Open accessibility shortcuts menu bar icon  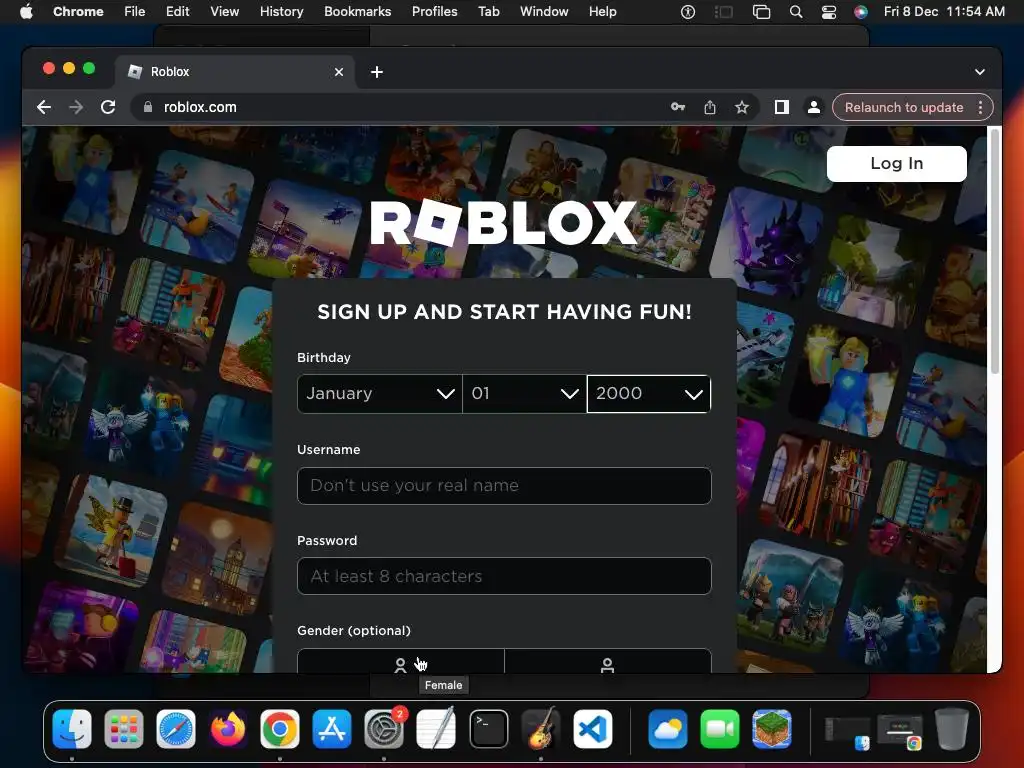688,12
